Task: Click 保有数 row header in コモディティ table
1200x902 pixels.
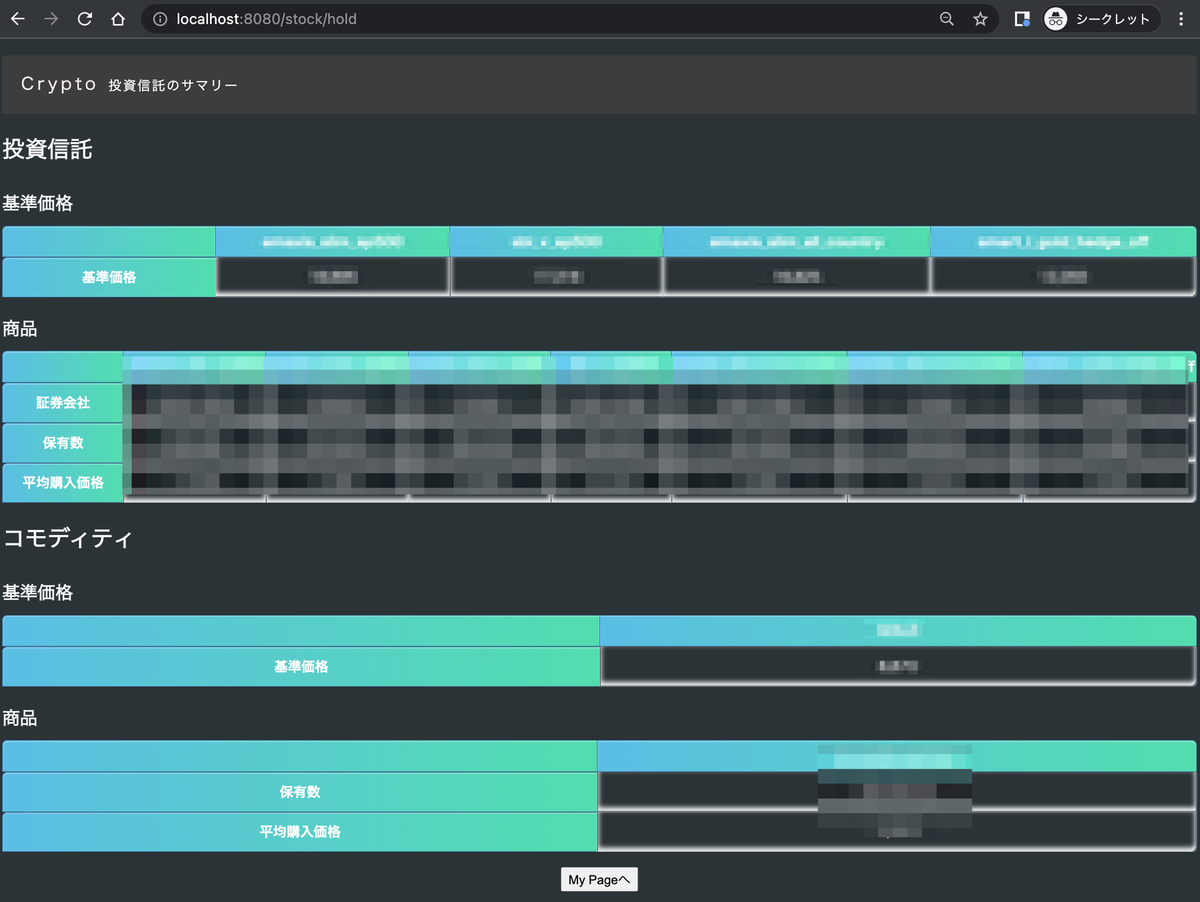Action: click(300, 792)
